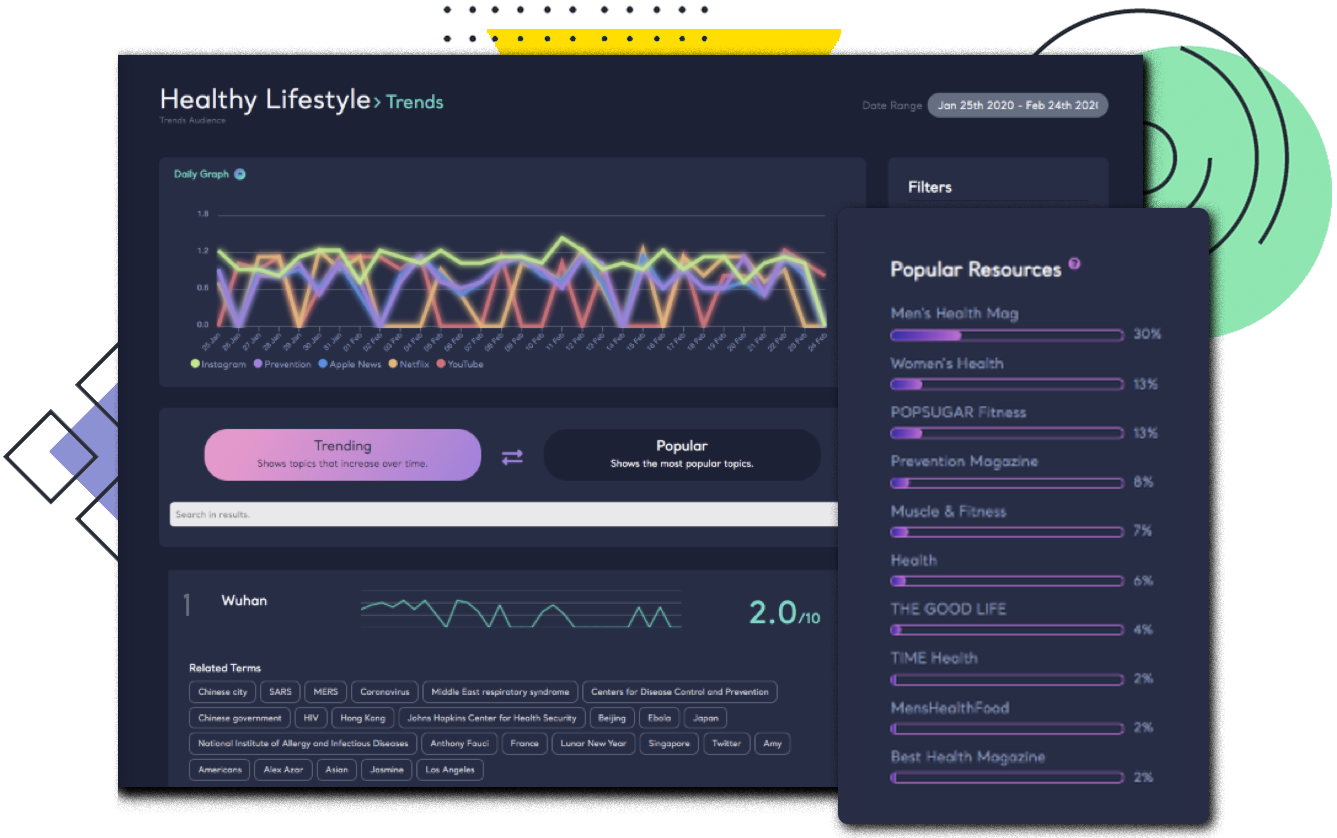
Task: Open the Date Range selector
Action: click(1016, 105)
